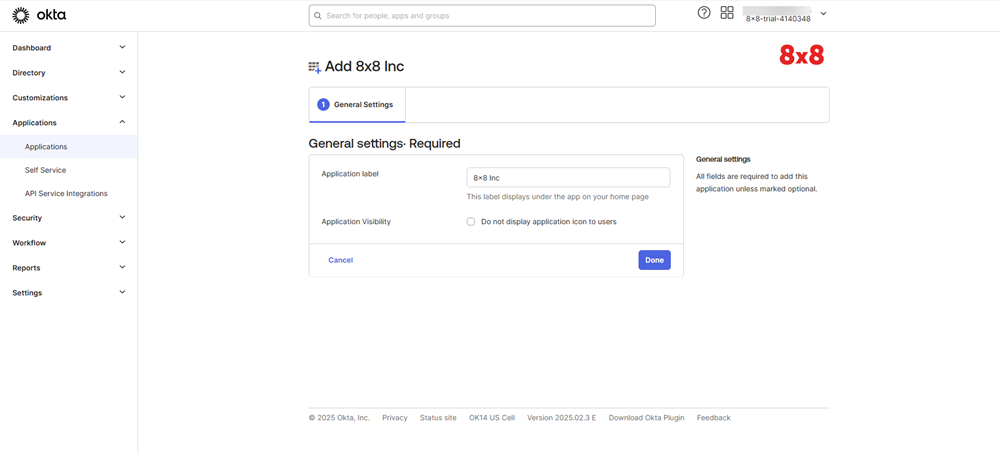This screenshot has height=454, width=1000.
Task: Expand the Directory menu chevron
Action: 122,72
